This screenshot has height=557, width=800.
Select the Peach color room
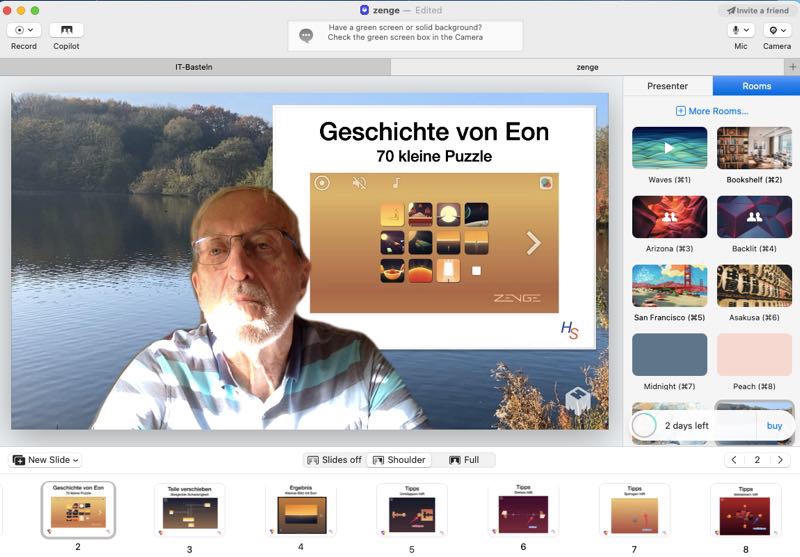pos(754,355)
